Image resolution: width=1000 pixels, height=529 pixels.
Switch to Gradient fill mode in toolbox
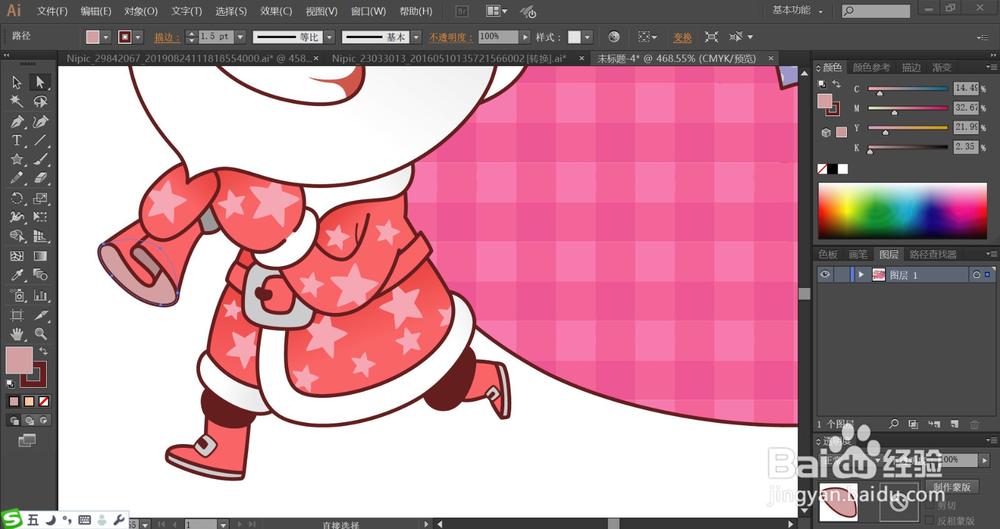point(29,401)
